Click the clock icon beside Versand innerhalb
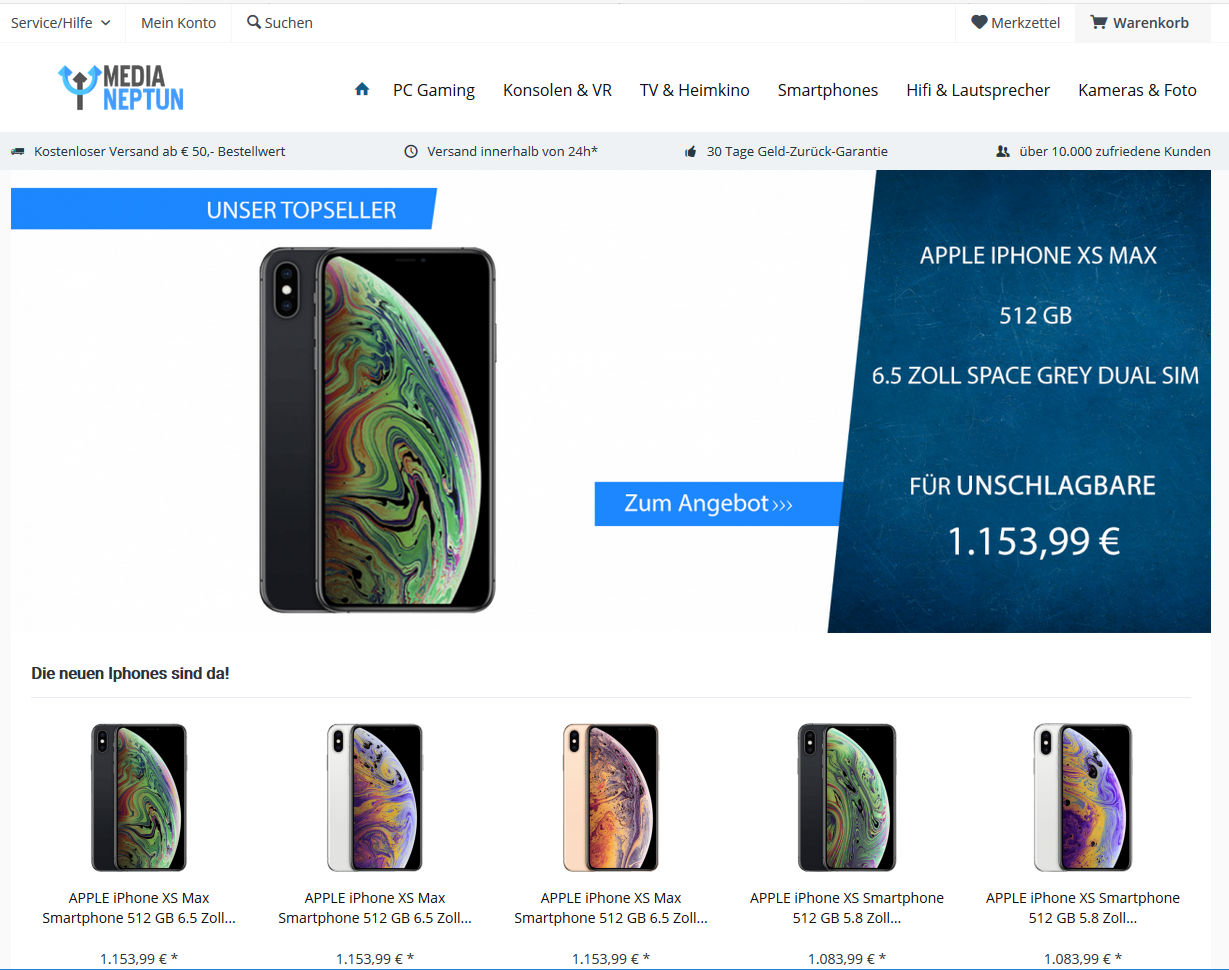Screen dimensions: 1229x970 coord(410,152)
